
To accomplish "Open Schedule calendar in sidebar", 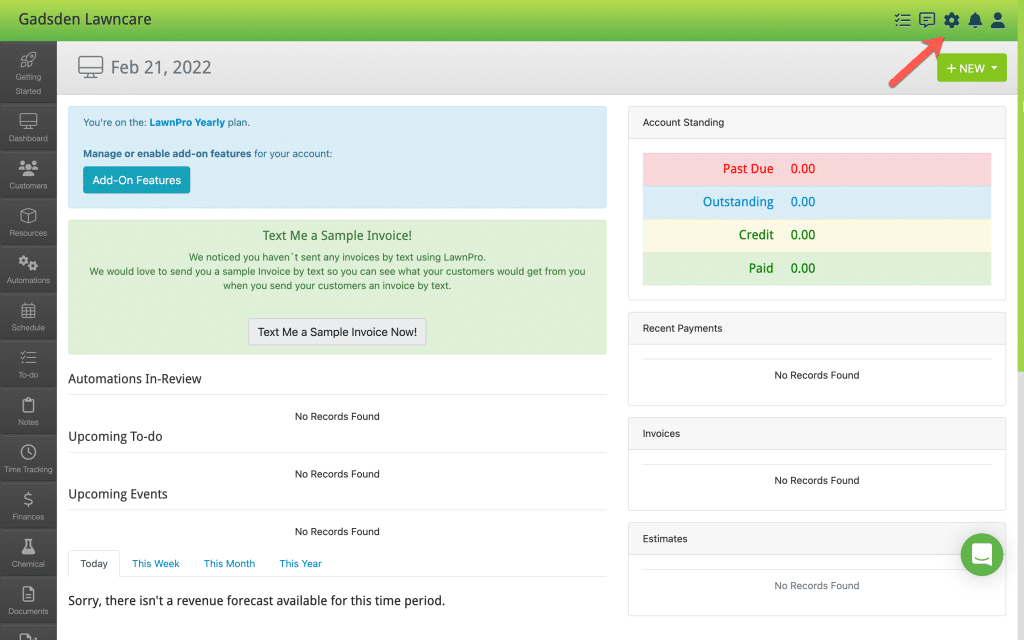I will point(28,317).
